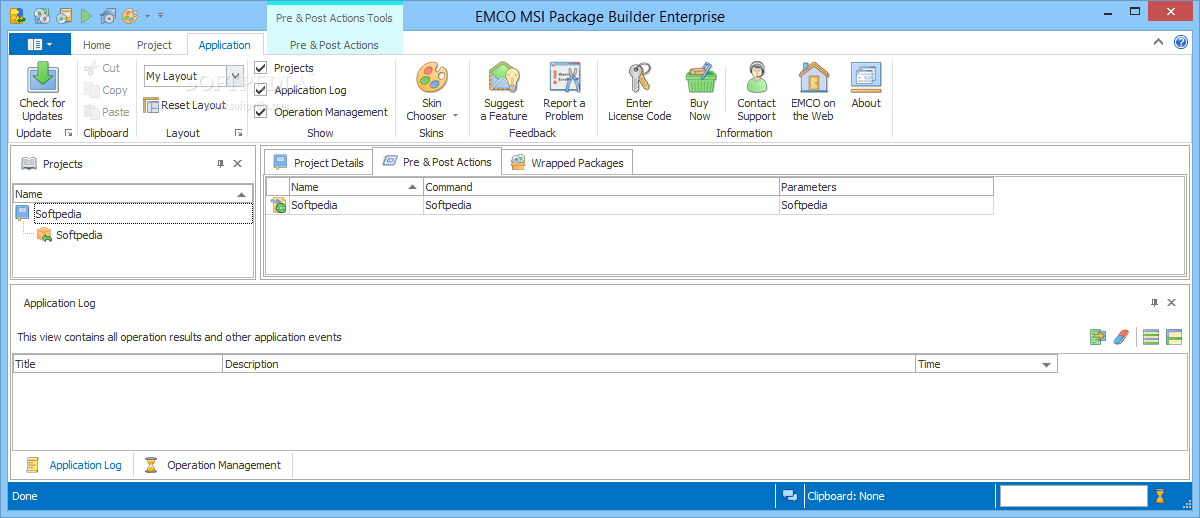Expand the Layout group dialog launcher
The image size is (1200, 518).
[239, 133]
